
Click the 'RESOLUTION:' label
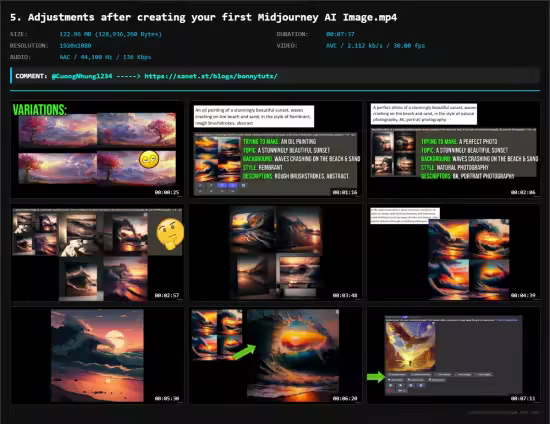[x=29, y=46]
